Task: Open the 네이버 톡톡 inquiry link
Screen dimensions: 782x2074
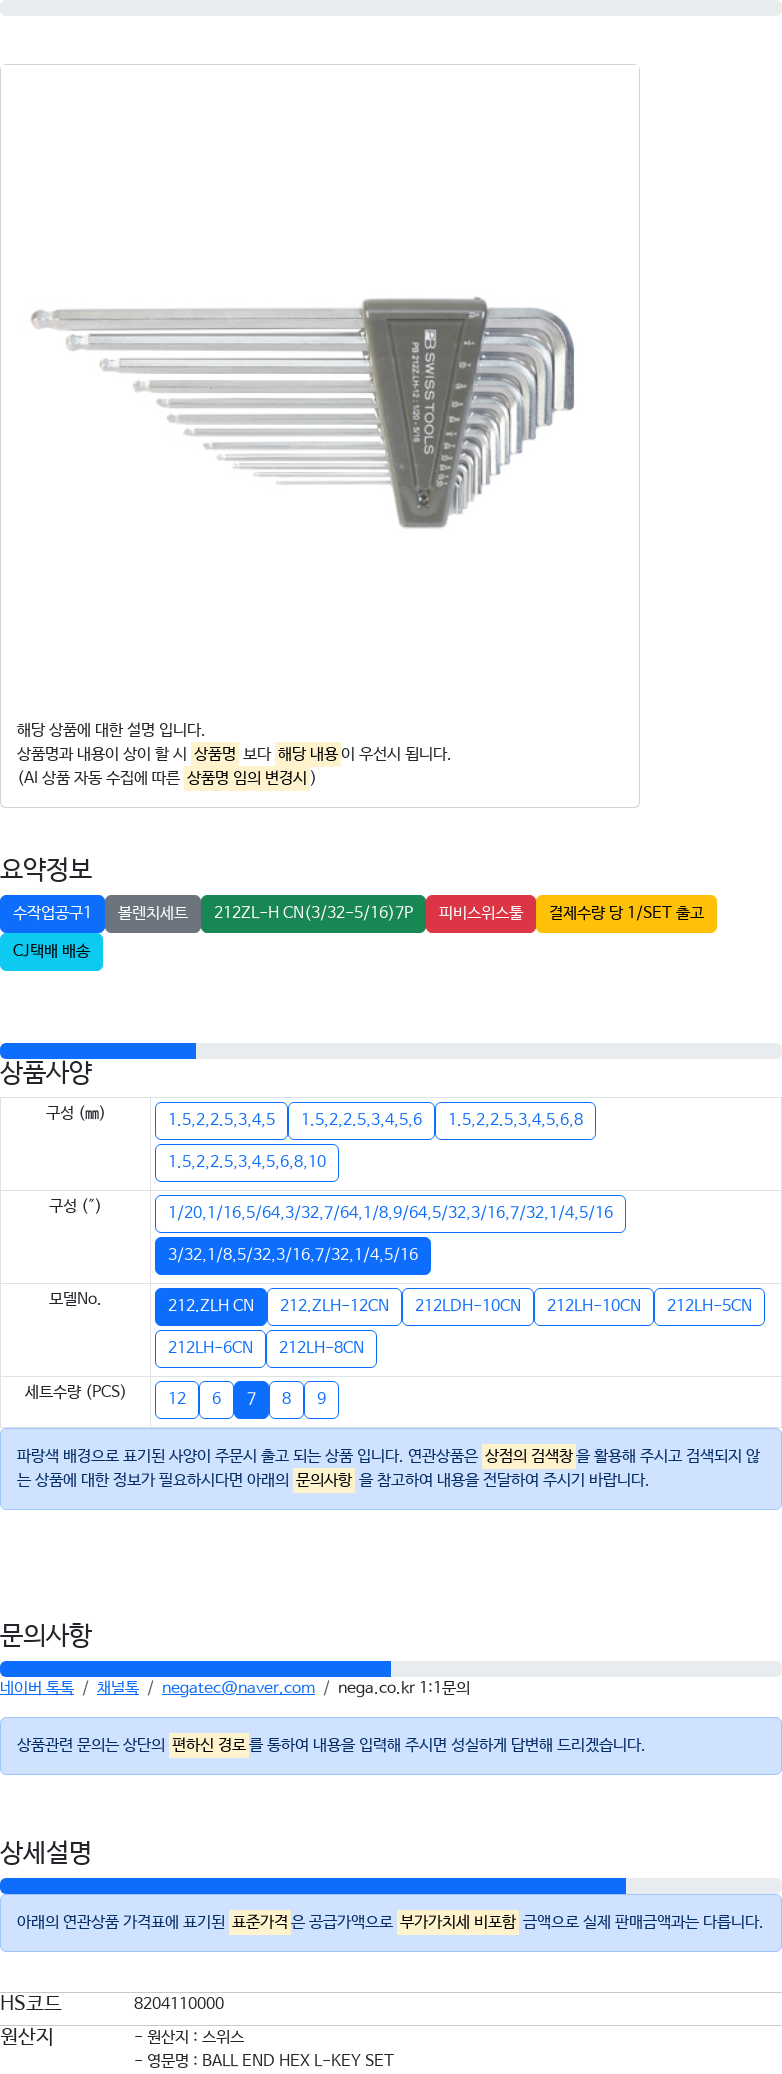Action: click(37, 1688)
